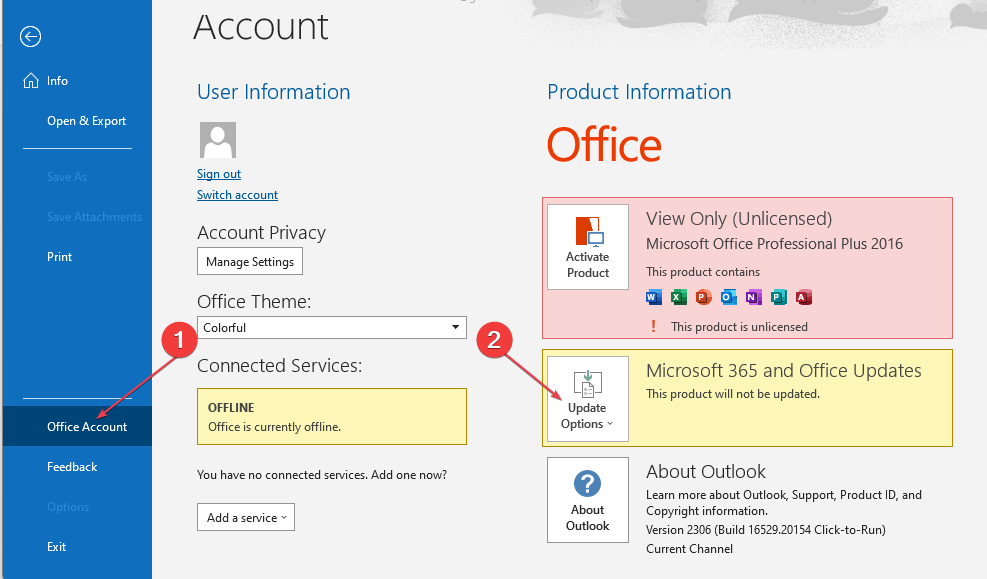Click the Excel app icon
The image size is (987, 579).
(x=679, y=297)
